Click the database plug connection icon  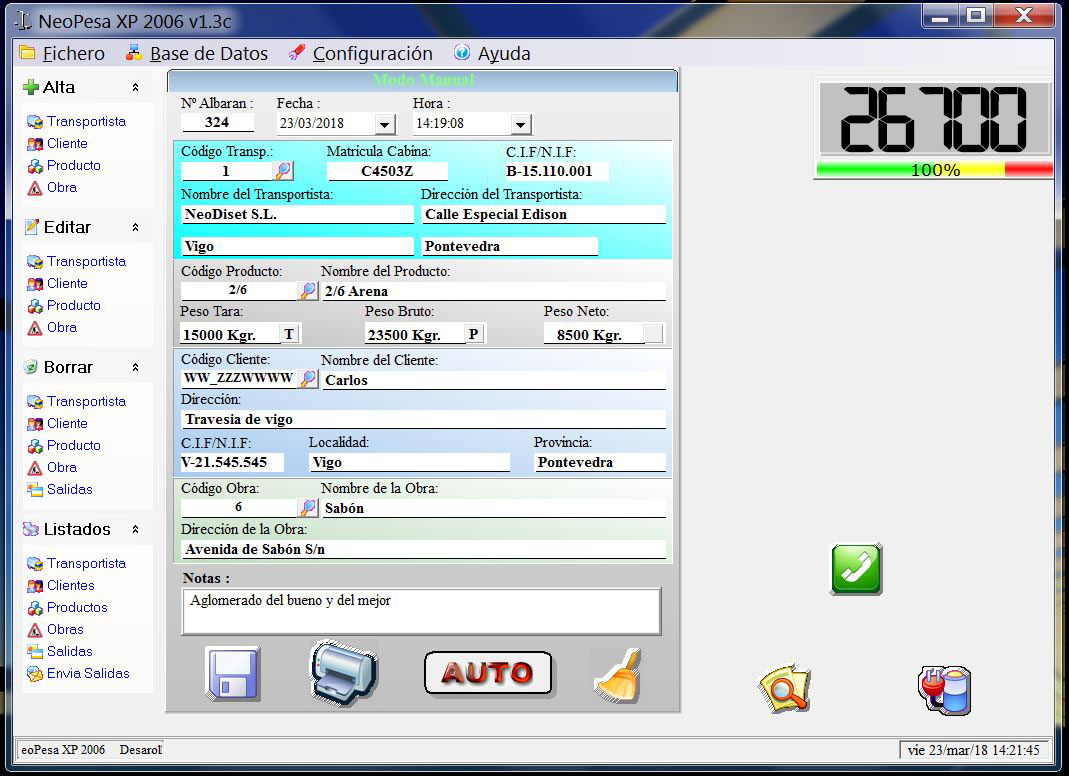point(944,690)
